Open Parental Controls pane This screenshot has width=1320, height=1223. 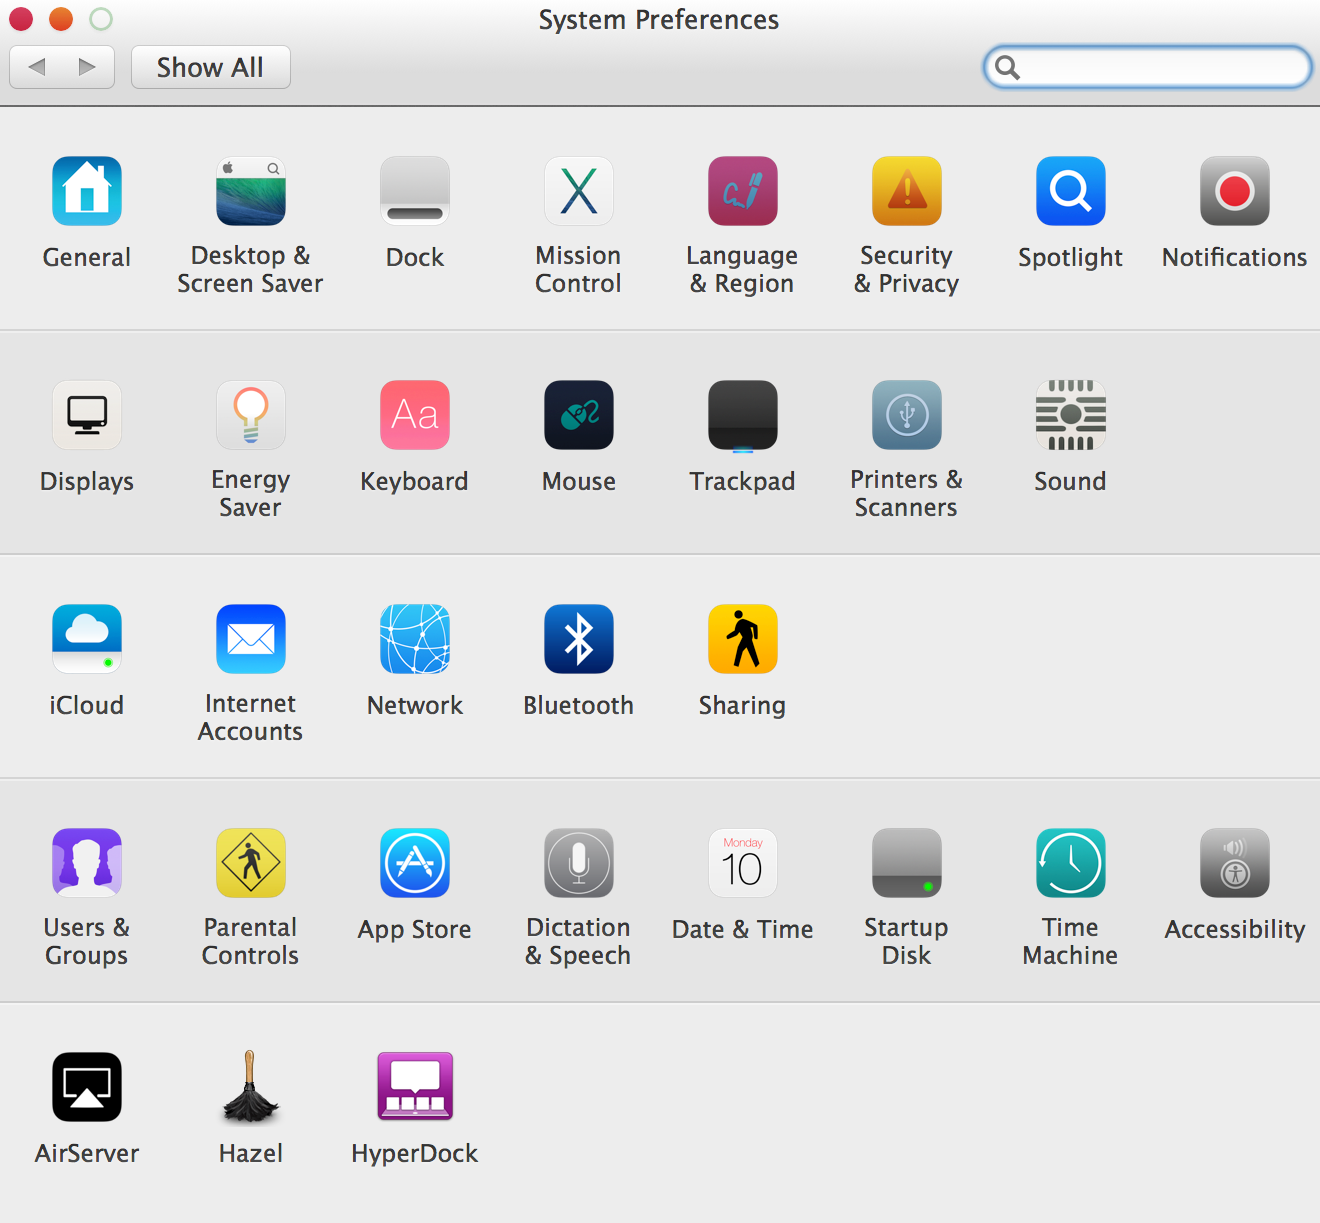(251, 863)
